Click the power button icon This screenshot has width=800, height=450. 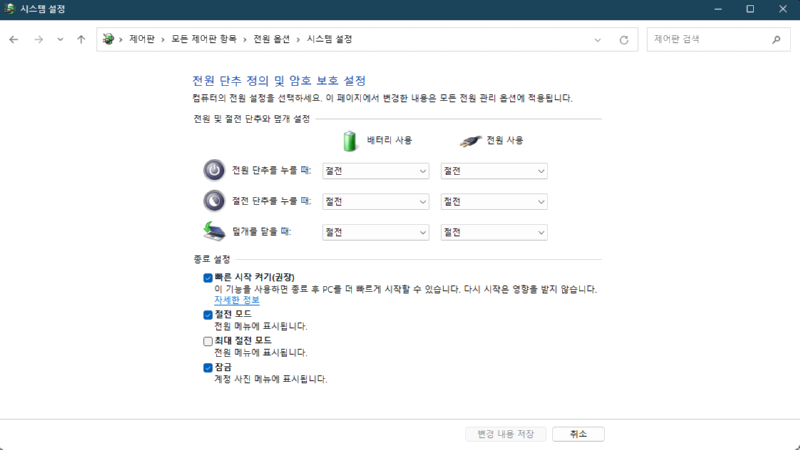click(214, 170)
